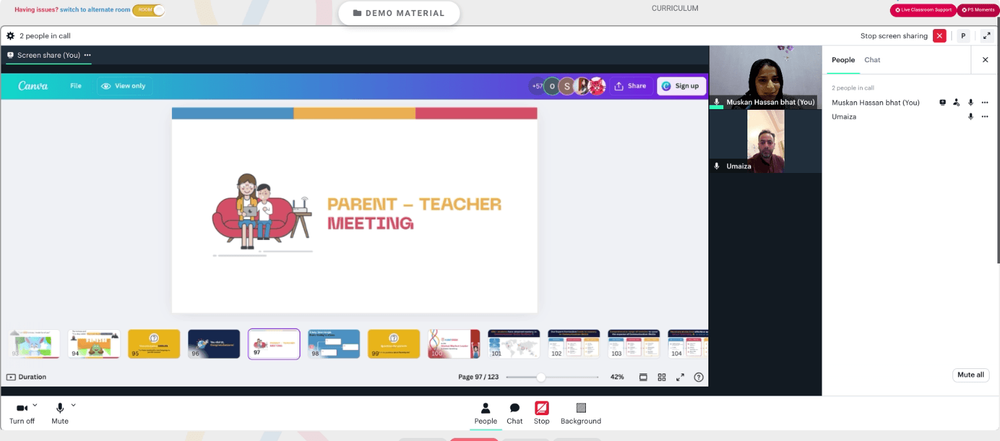Open Background effects

[x=581, y=414]
